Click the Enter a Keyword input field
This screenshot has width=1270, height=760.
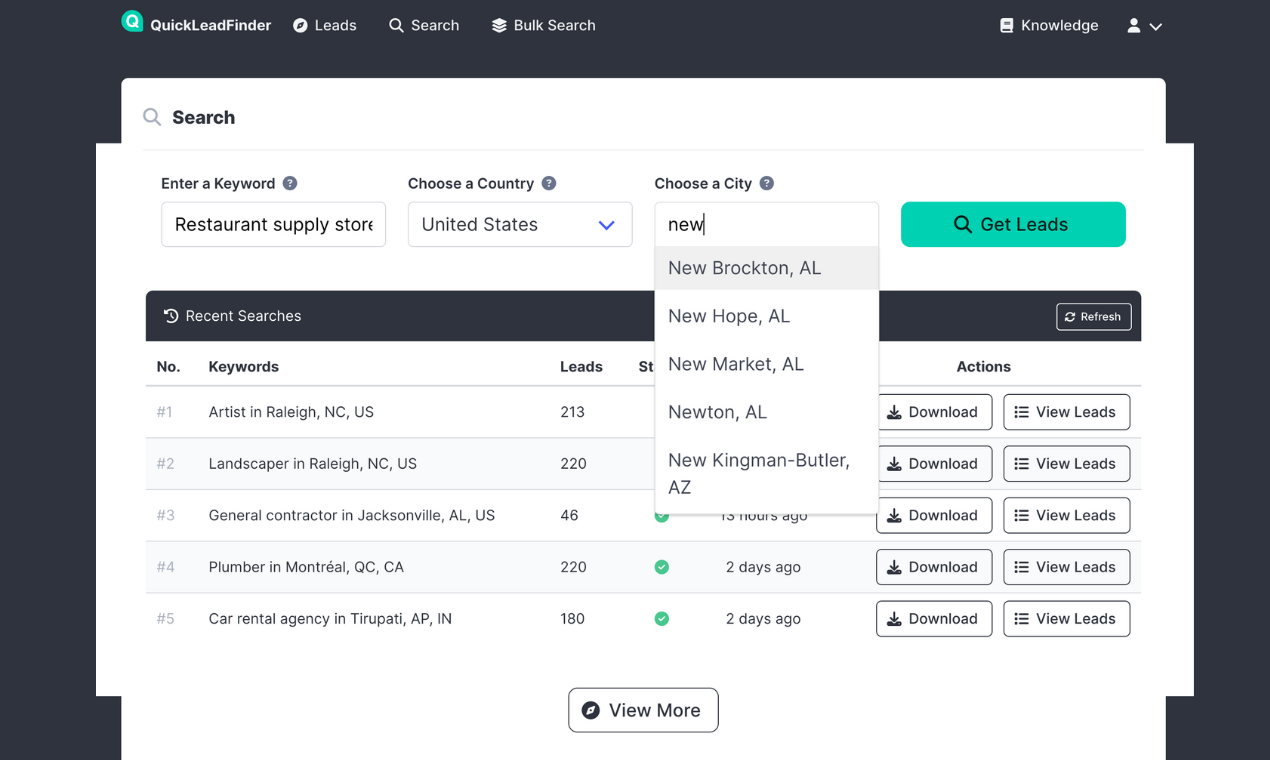click(x=273, y=225)
